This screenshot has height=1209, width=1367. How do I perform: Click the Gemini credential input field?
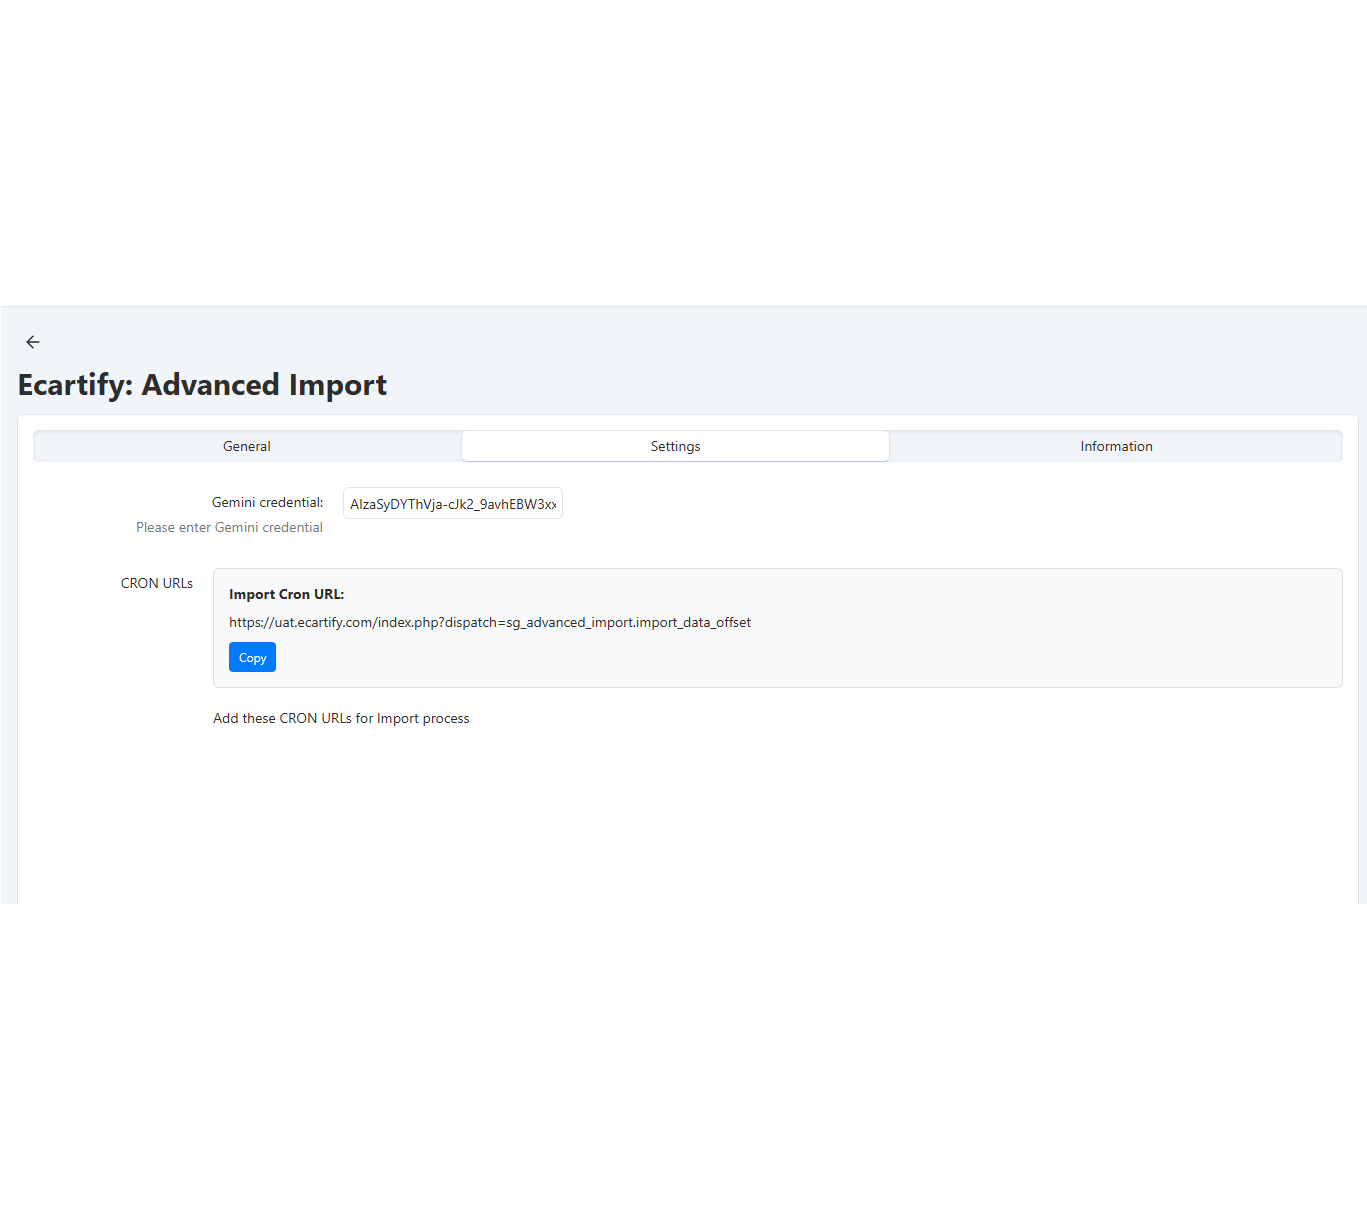tap(453, 504)
